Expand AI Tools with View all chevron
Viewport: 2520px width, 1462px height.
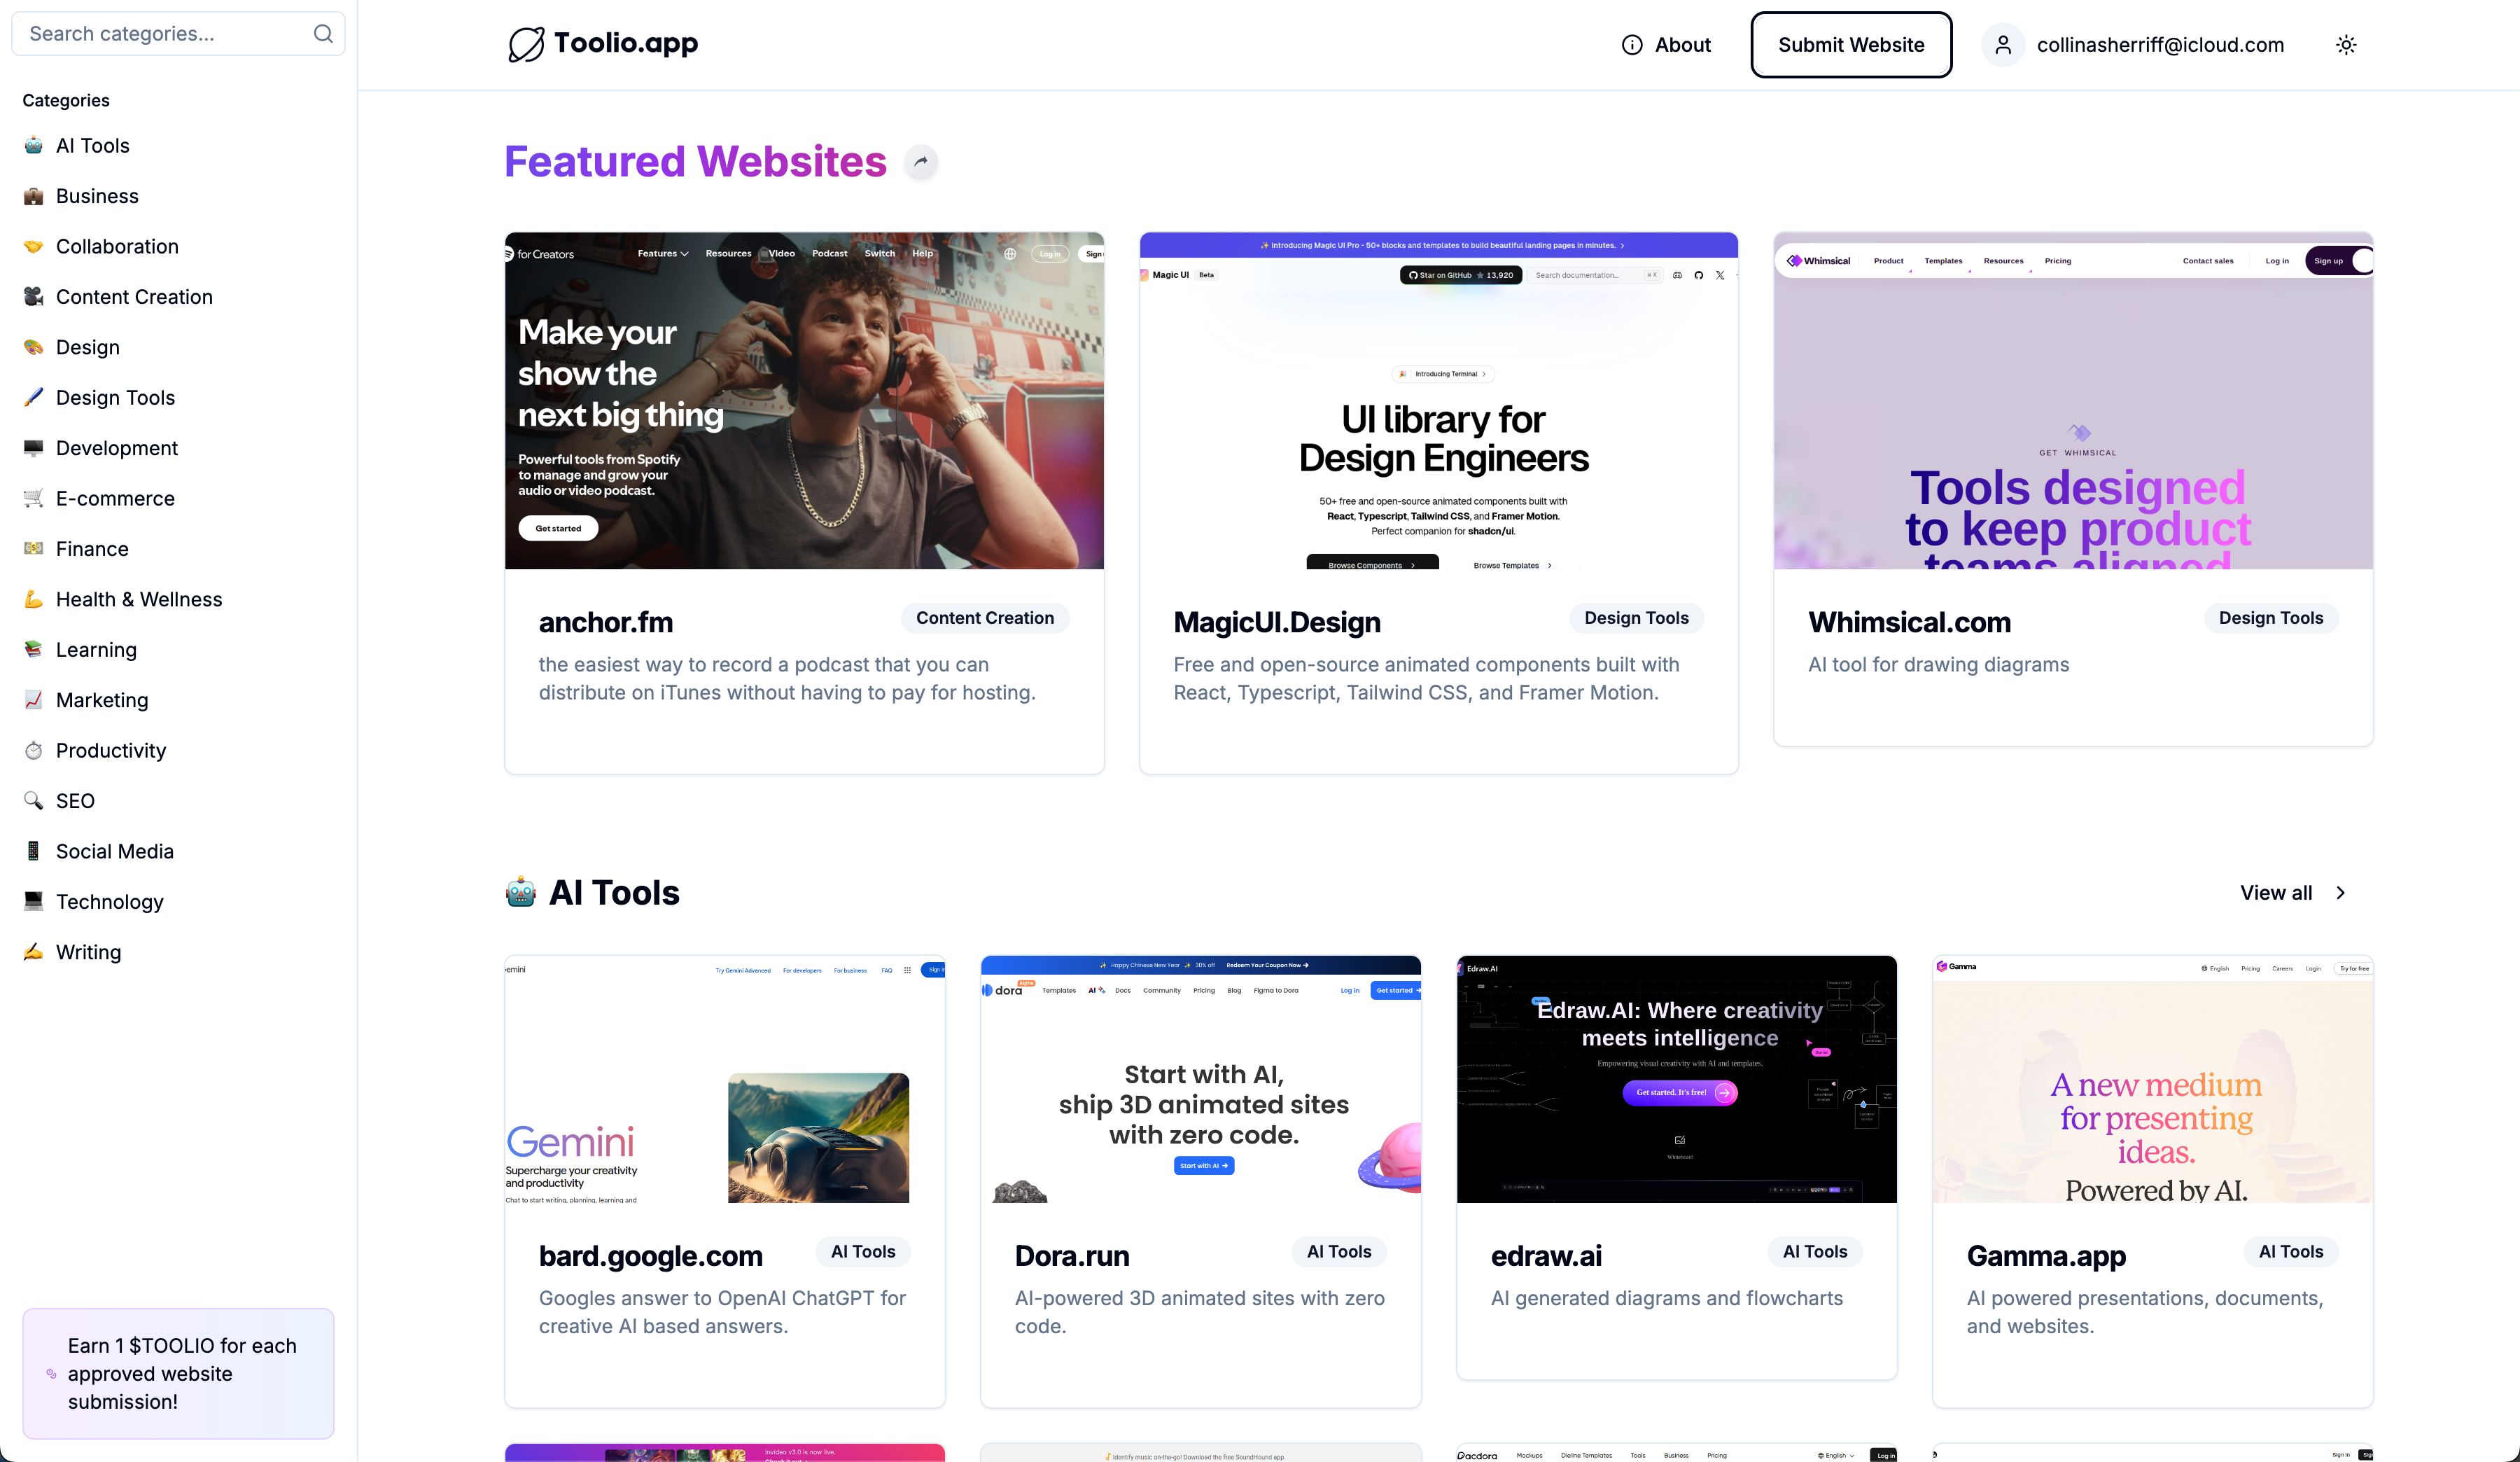[x=2340, y=893]
